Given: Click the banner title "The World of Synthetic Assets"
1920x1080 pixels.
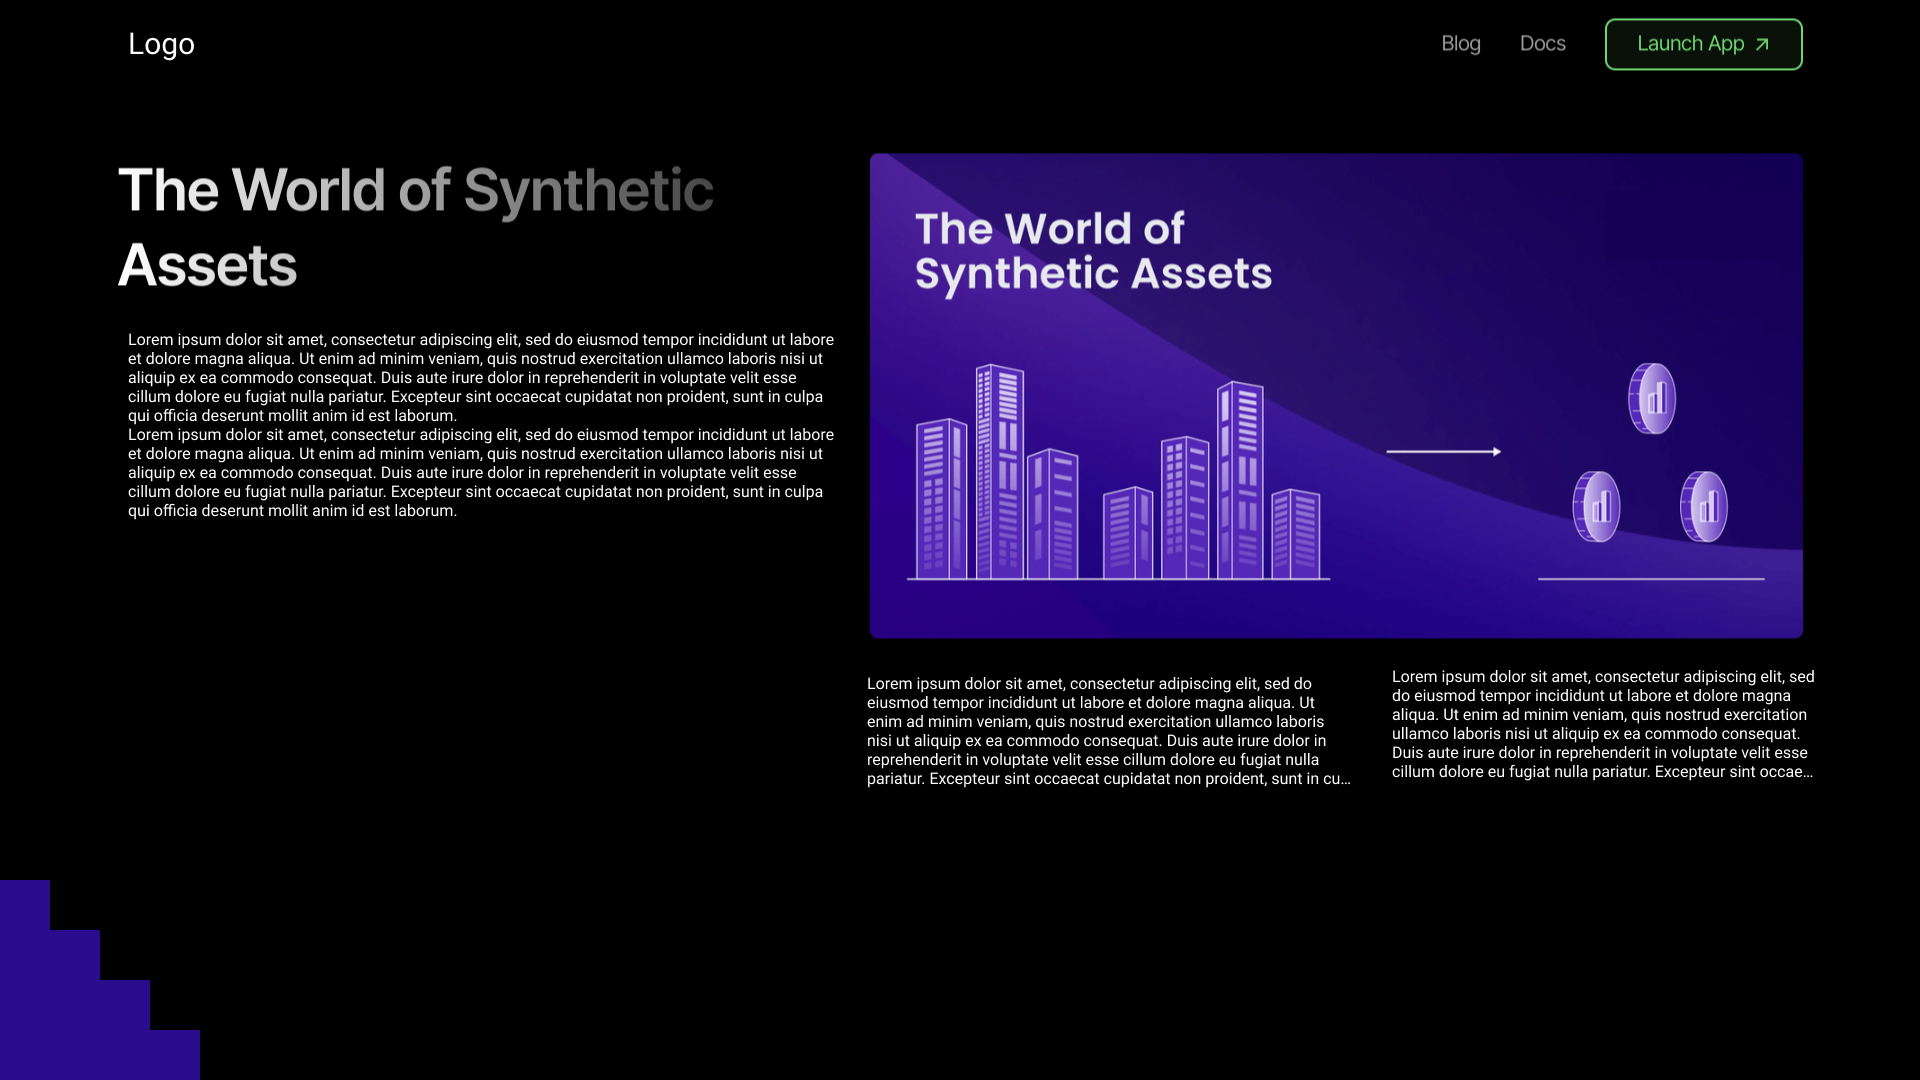Looking at the screenshot, I should (x=1093, y=251).
